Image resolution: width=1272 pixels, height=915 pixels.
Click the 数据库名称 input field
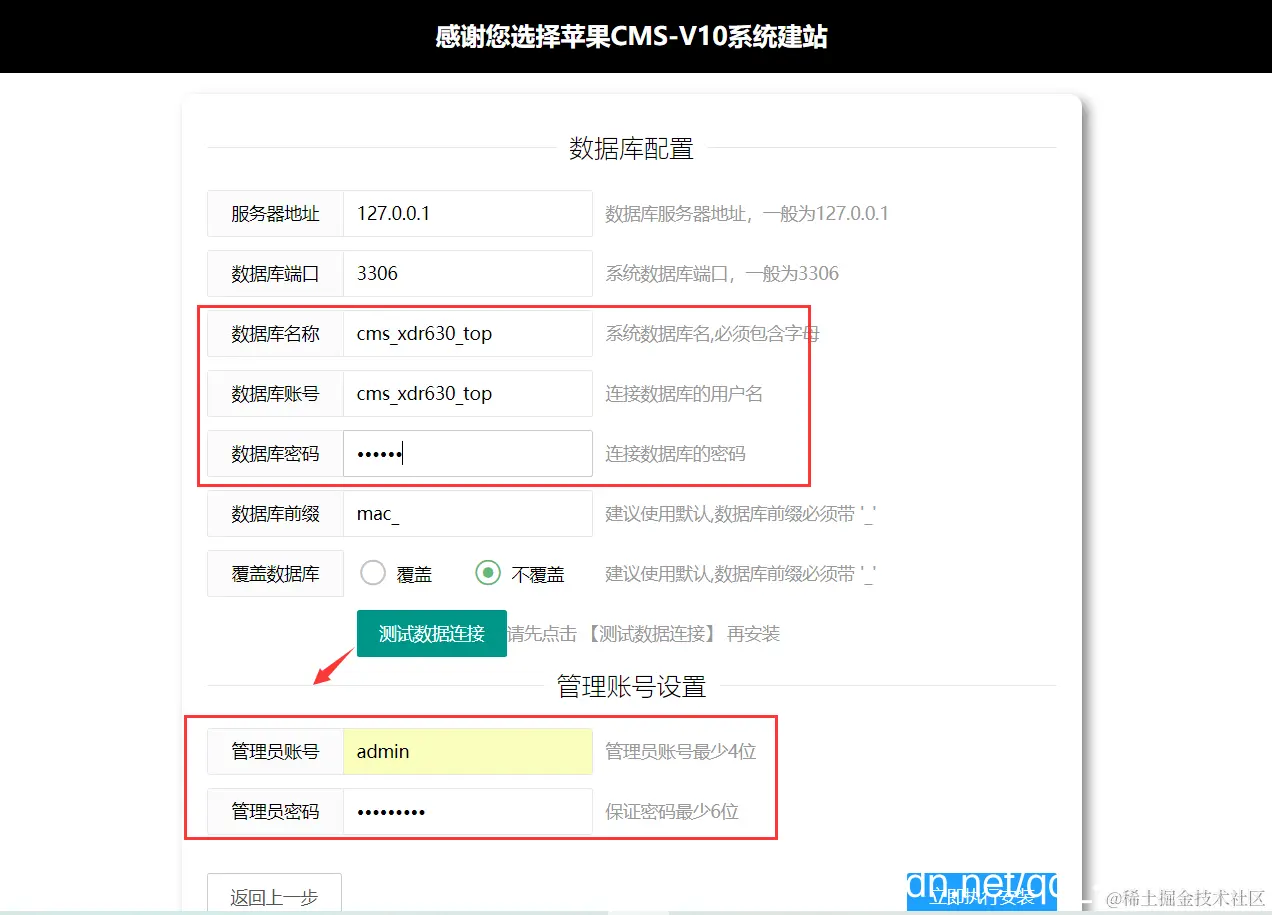coord(468,333)
